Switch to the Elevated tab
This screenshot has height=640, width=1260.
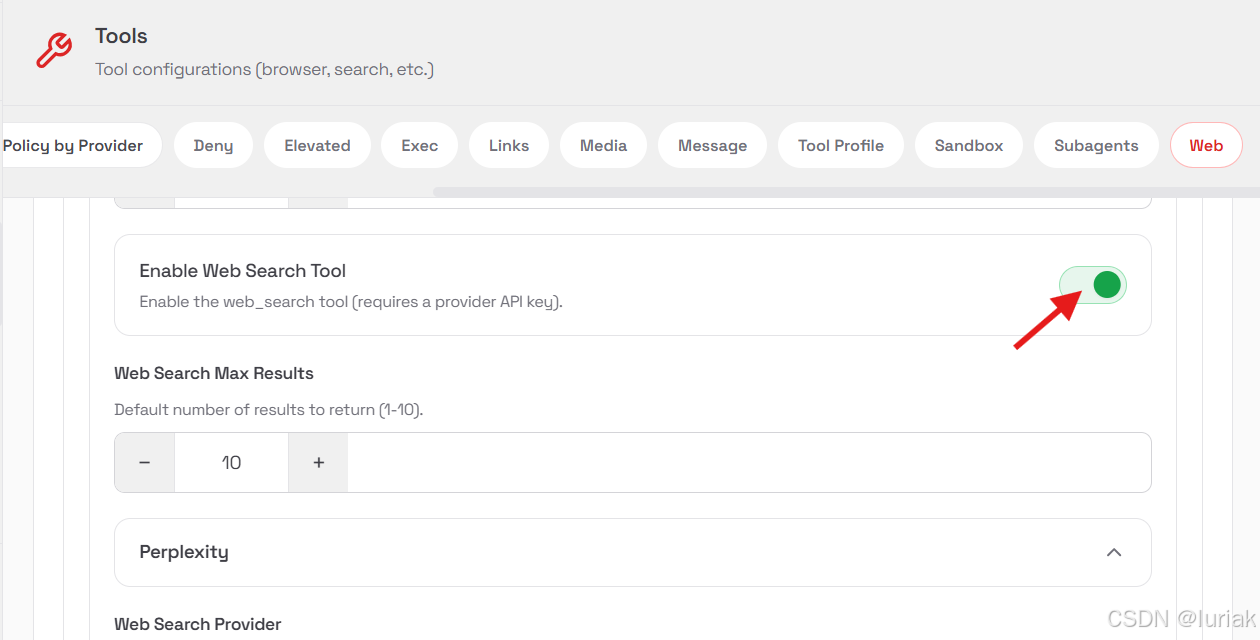coord(317,146)
